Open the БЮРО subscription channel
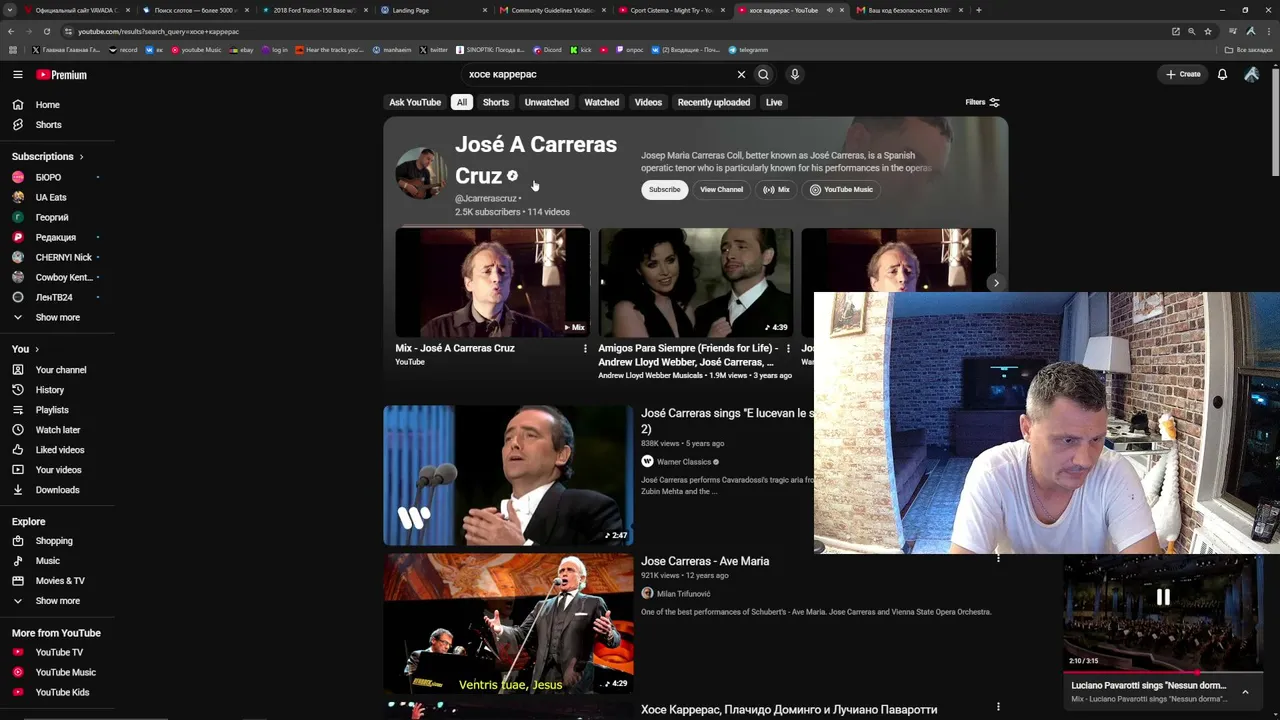This screenshot has width=1280, height=720. 48,177
